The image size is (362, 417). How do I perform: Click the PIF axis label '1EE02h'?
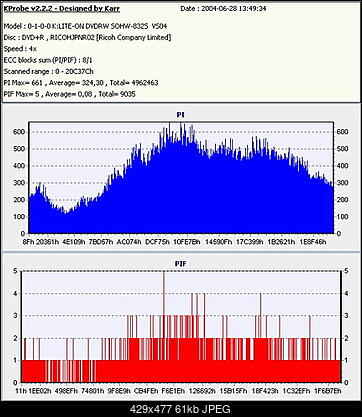[x=40, y=391]
